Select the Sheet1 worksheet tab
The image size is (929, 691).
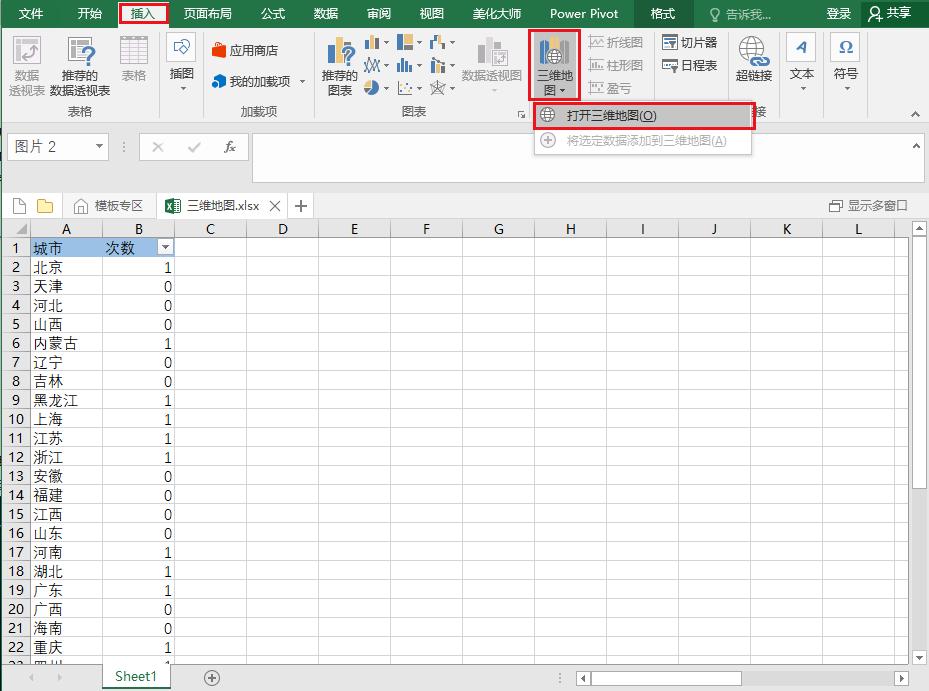click(136, 676)
